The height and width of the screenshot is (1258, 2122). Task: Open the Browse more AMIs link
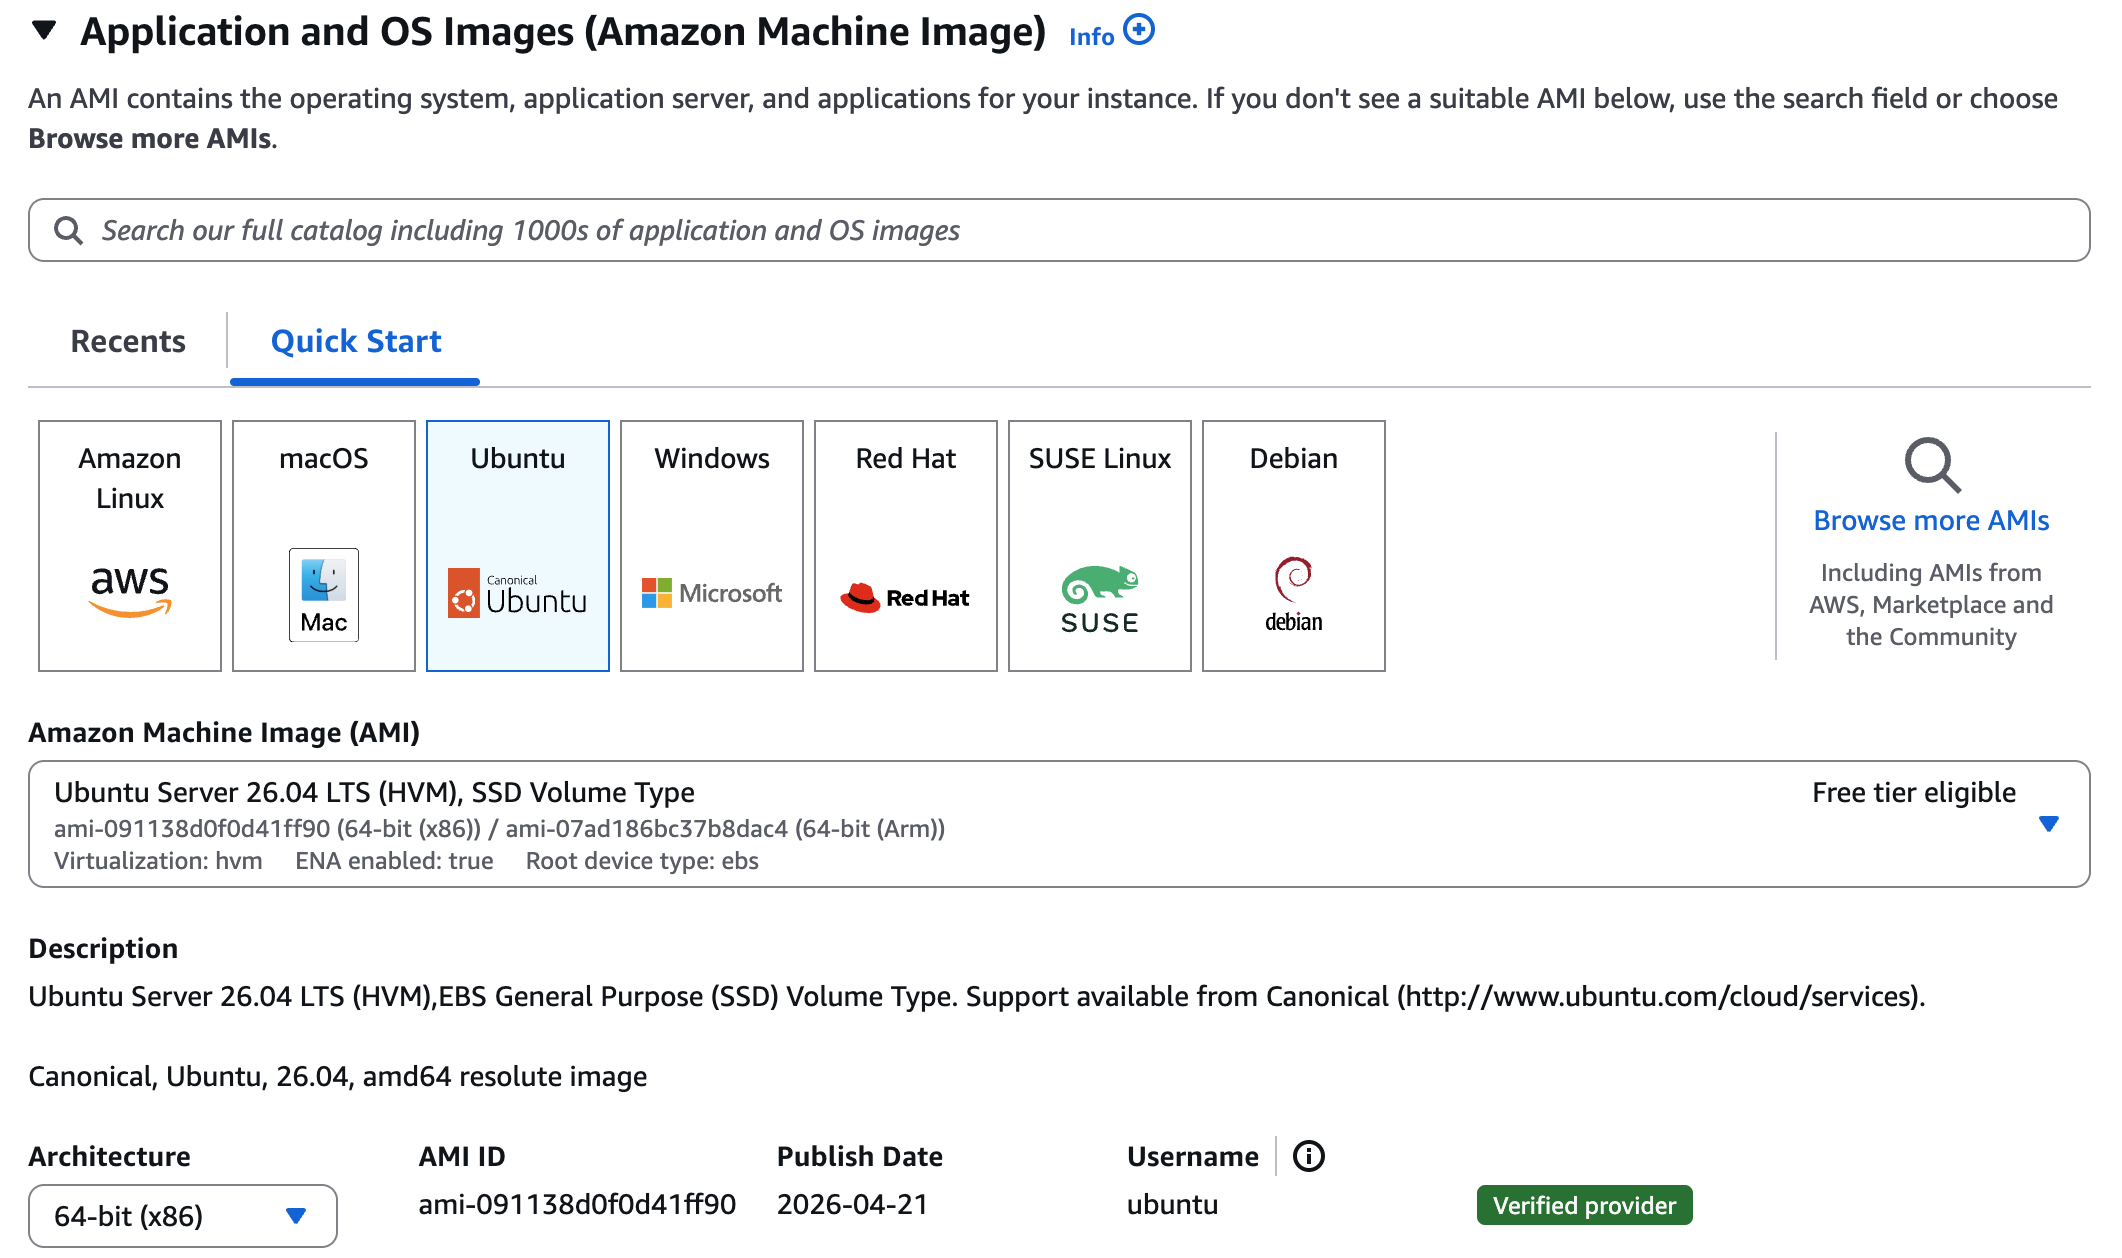[1931, 521]
